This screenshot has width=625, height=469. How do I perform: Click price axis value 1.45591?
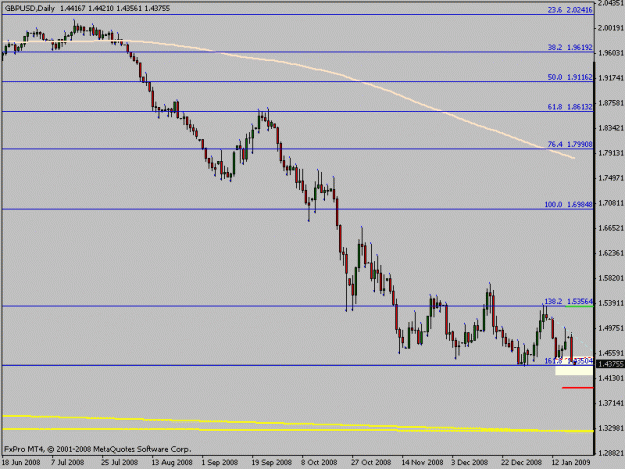[611, 353]
